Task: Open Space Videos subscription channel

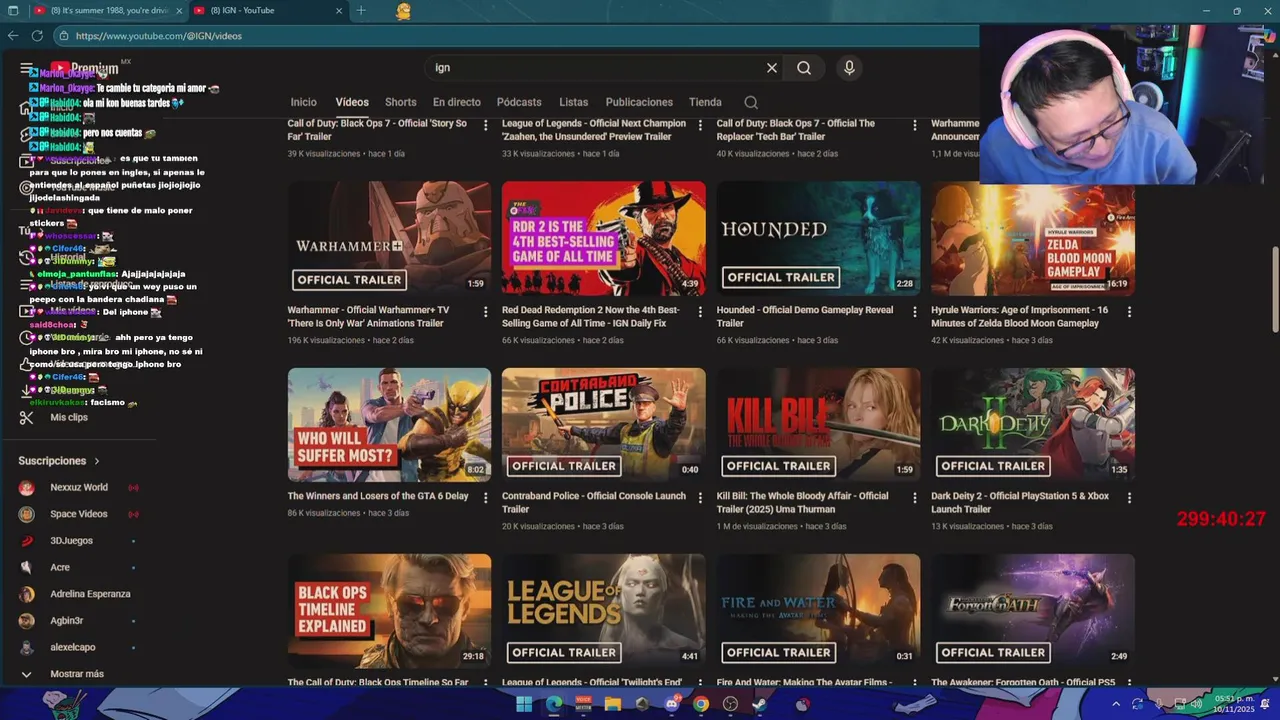Action: pos(78,514)
